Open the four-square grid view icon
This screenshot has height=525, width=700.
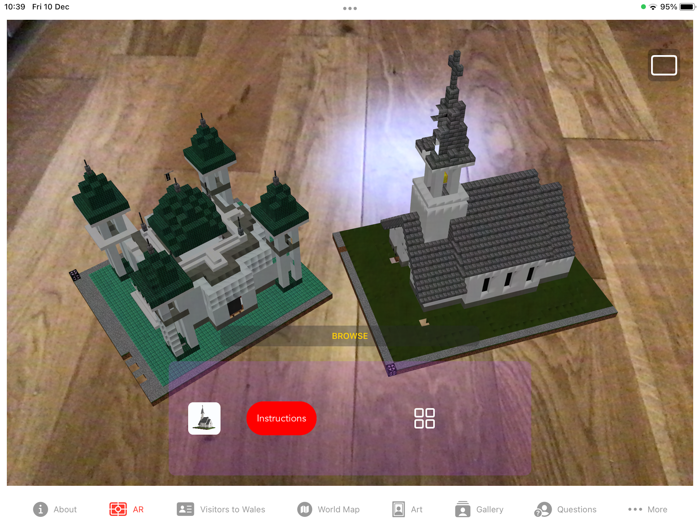pos(425,418)
